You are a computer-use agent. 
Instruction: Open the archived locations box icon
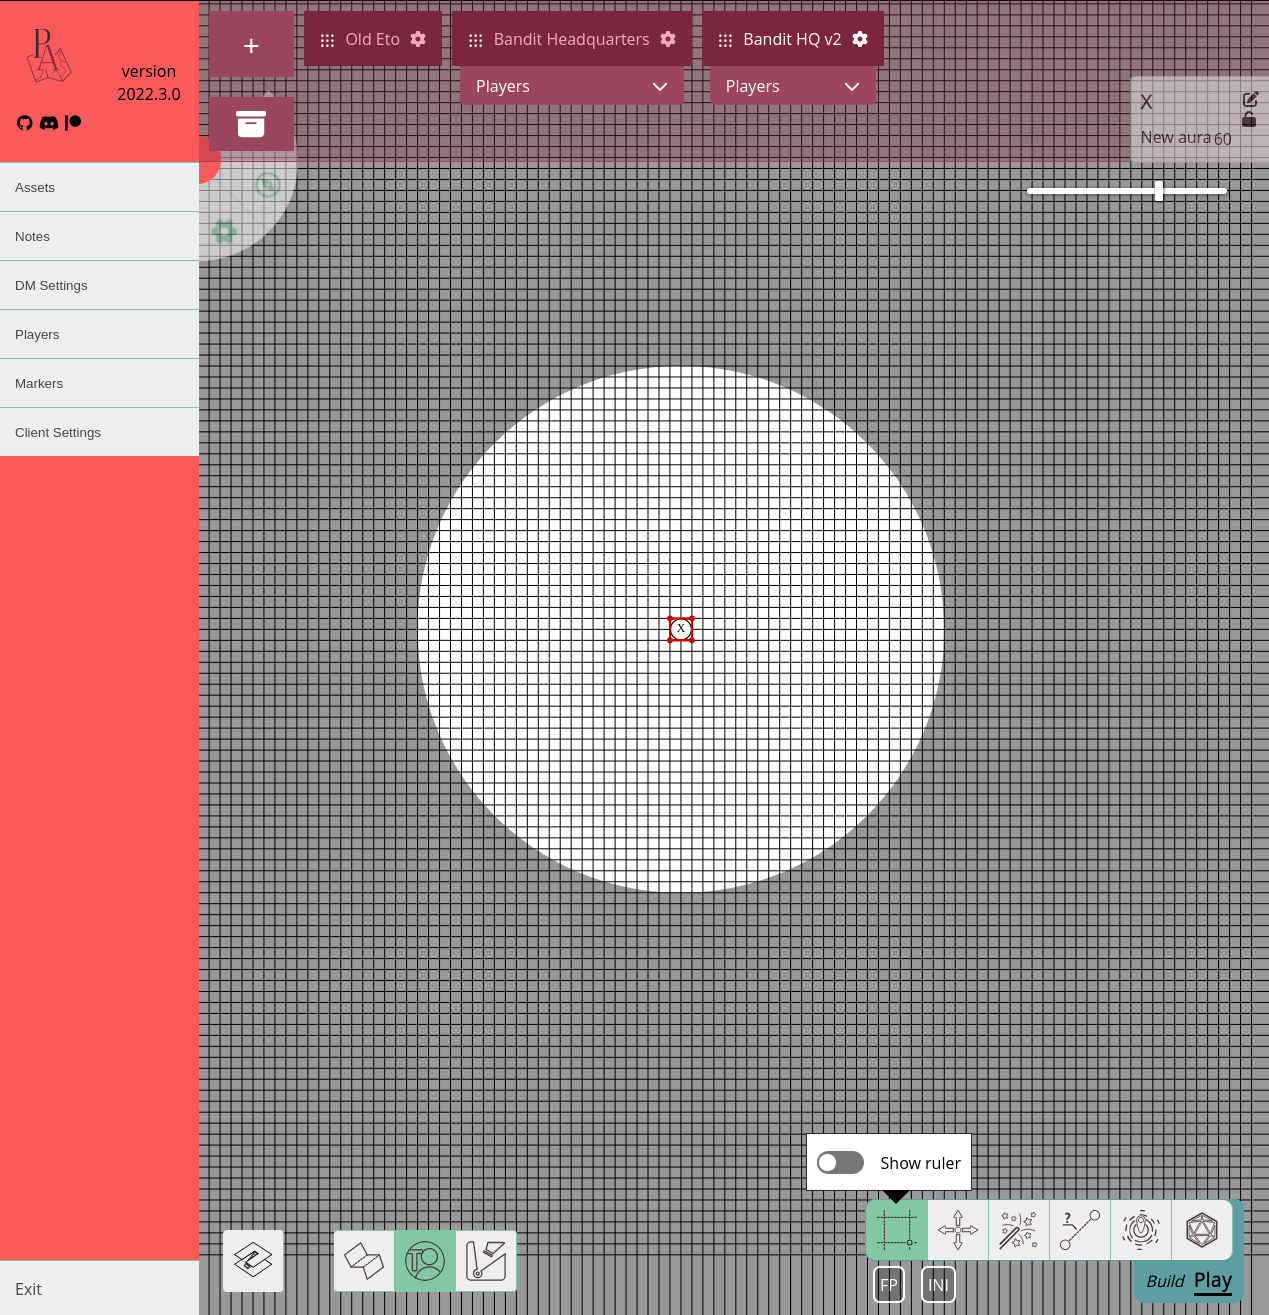click(x=251, y=124)
